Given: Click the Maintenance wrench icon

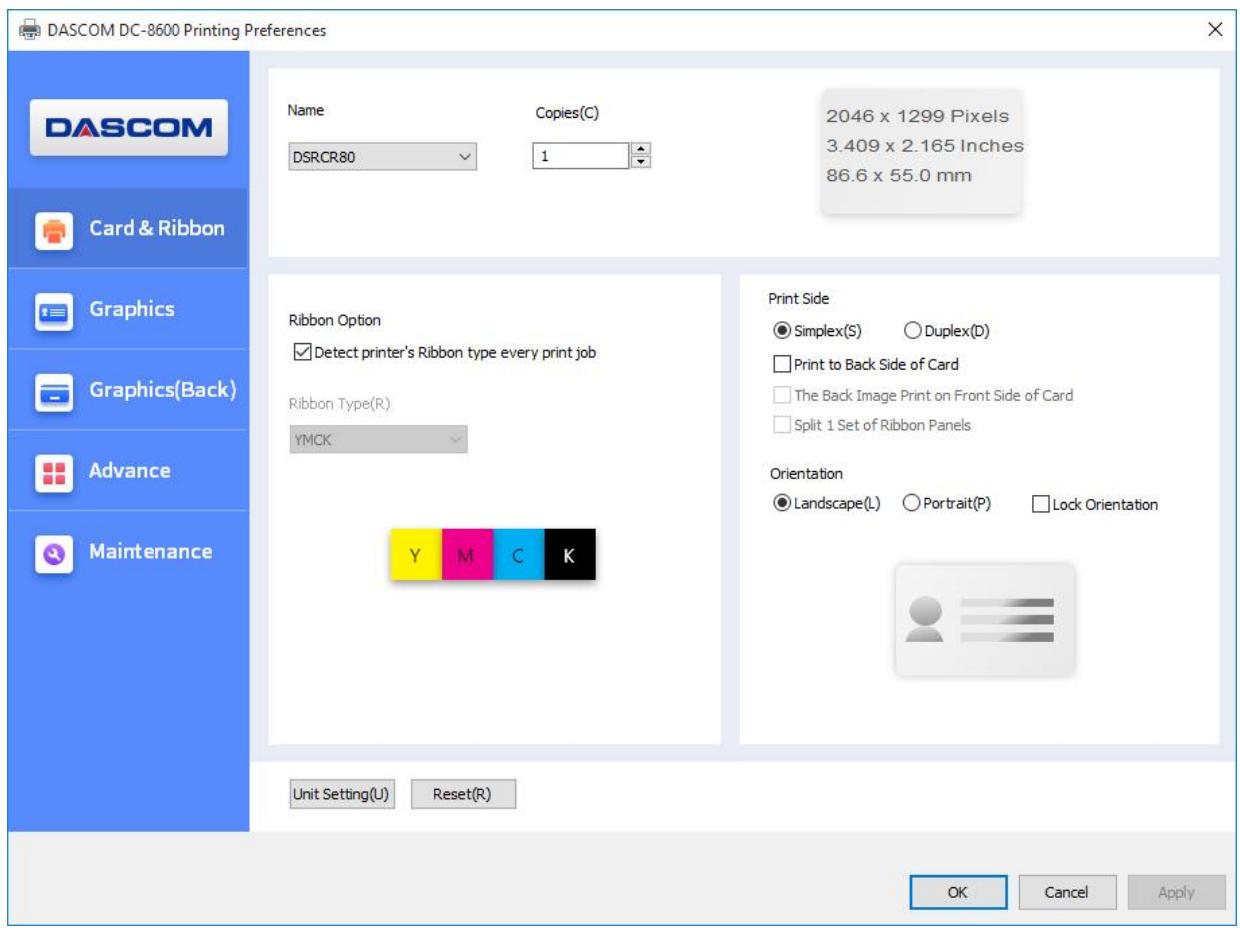Looking at the screenshot, I should click(54, 553).
